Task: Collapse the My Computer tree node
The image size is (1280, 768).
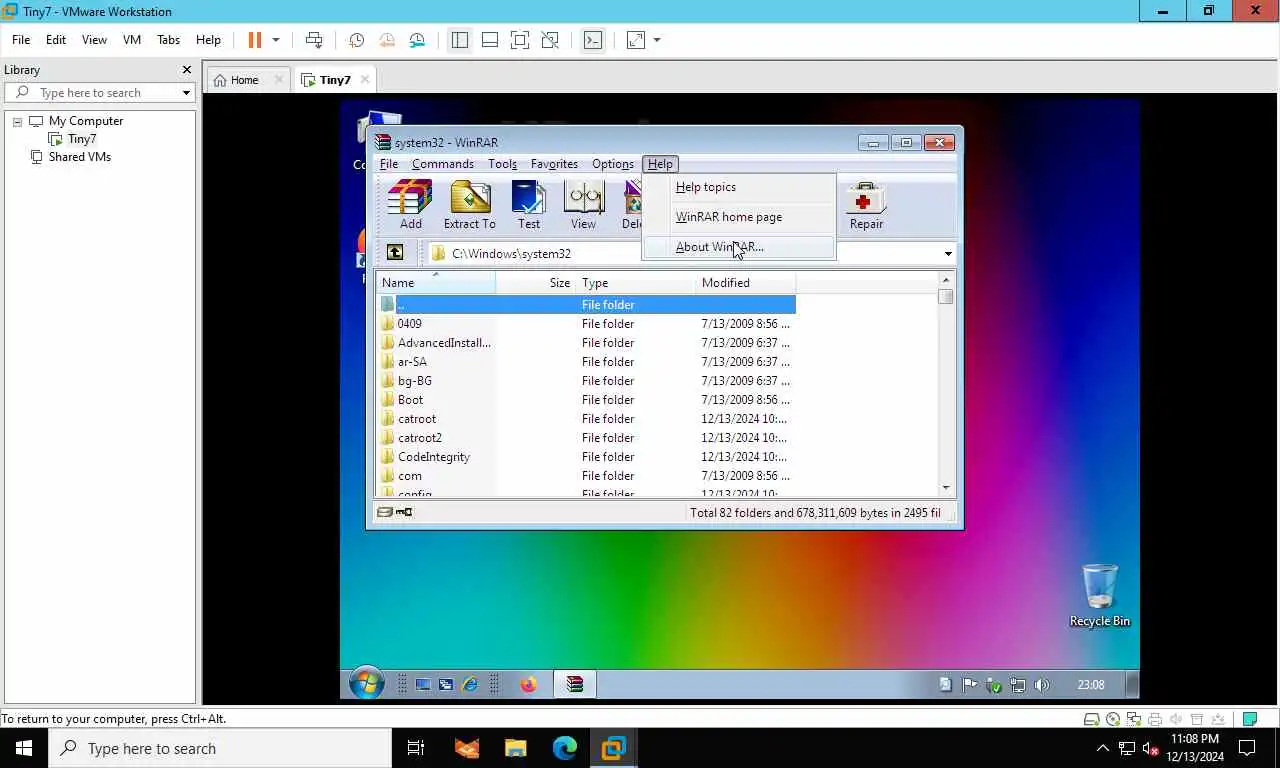Action: (17, 121)
